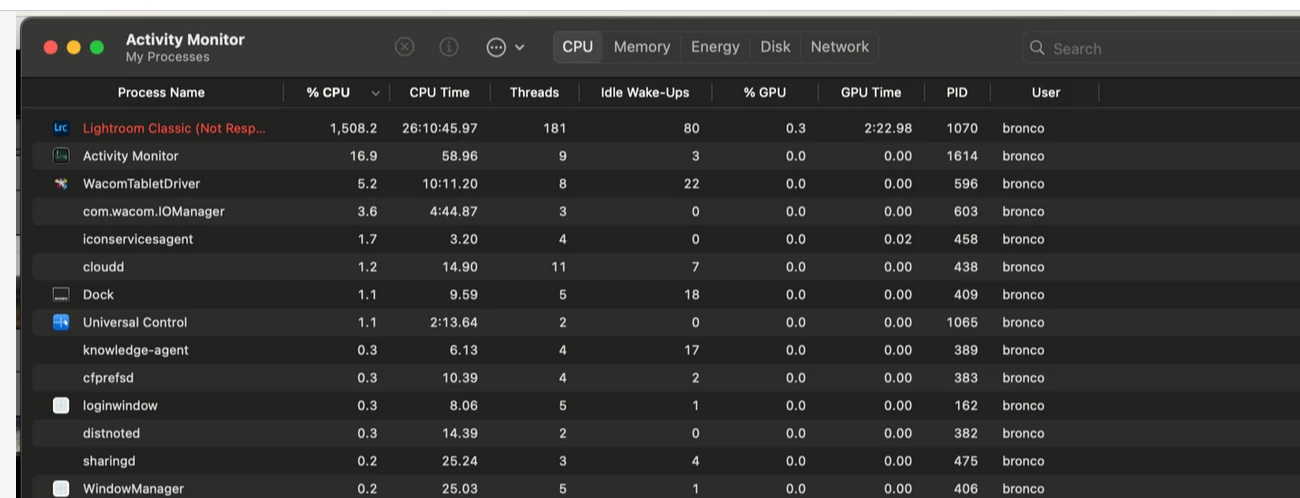Click the 10:11.20 CPU time value
Screen dimensions: 1300x498
(x=451, y=184)
